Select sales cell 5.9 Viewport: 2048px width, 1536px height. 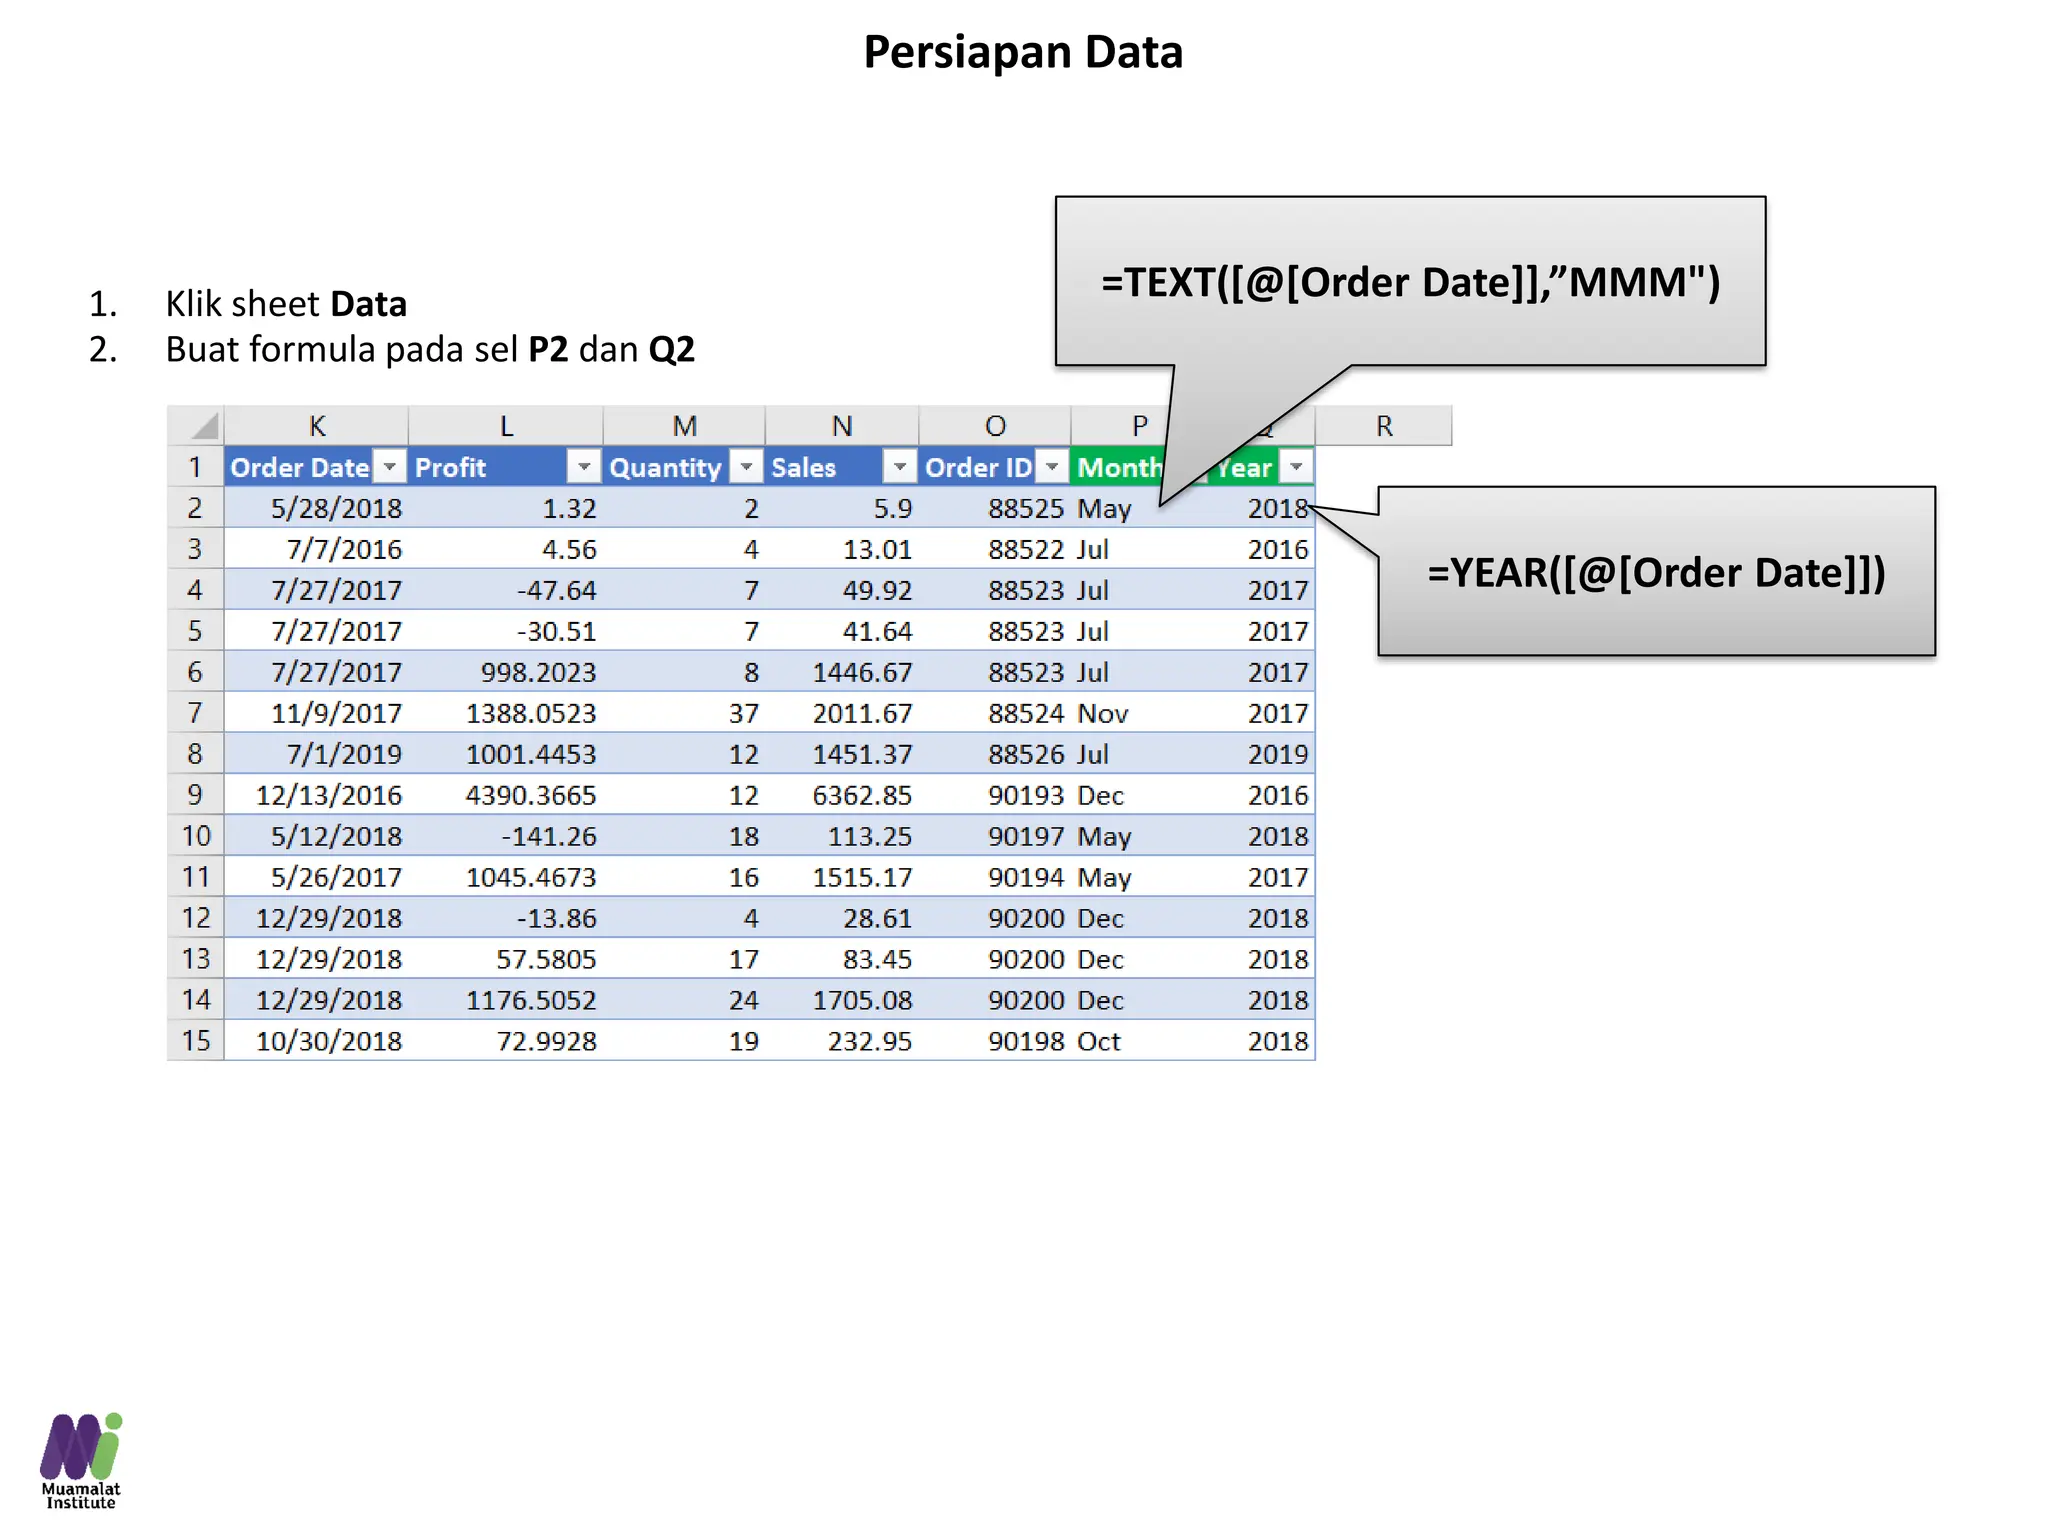[x=842, y=508]
